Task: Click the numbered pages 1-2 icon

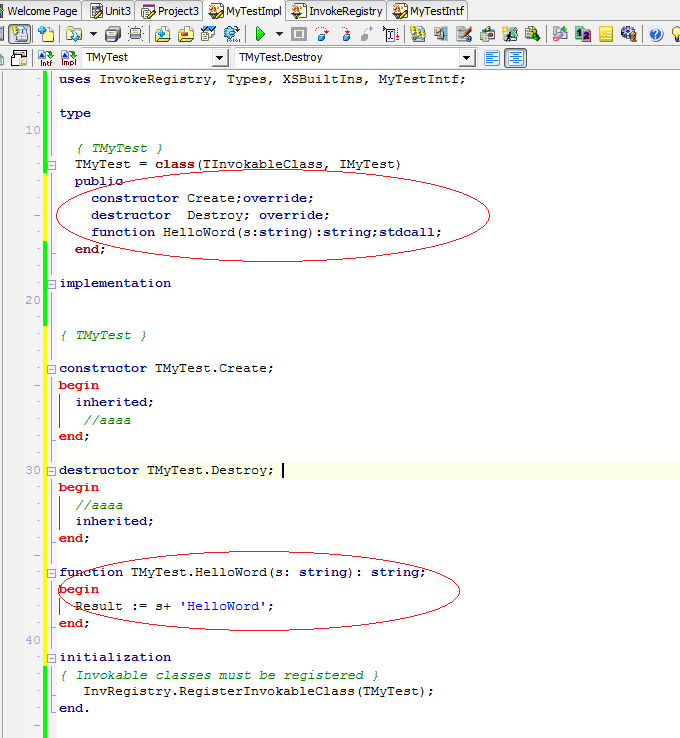Action: coord(583,34)
